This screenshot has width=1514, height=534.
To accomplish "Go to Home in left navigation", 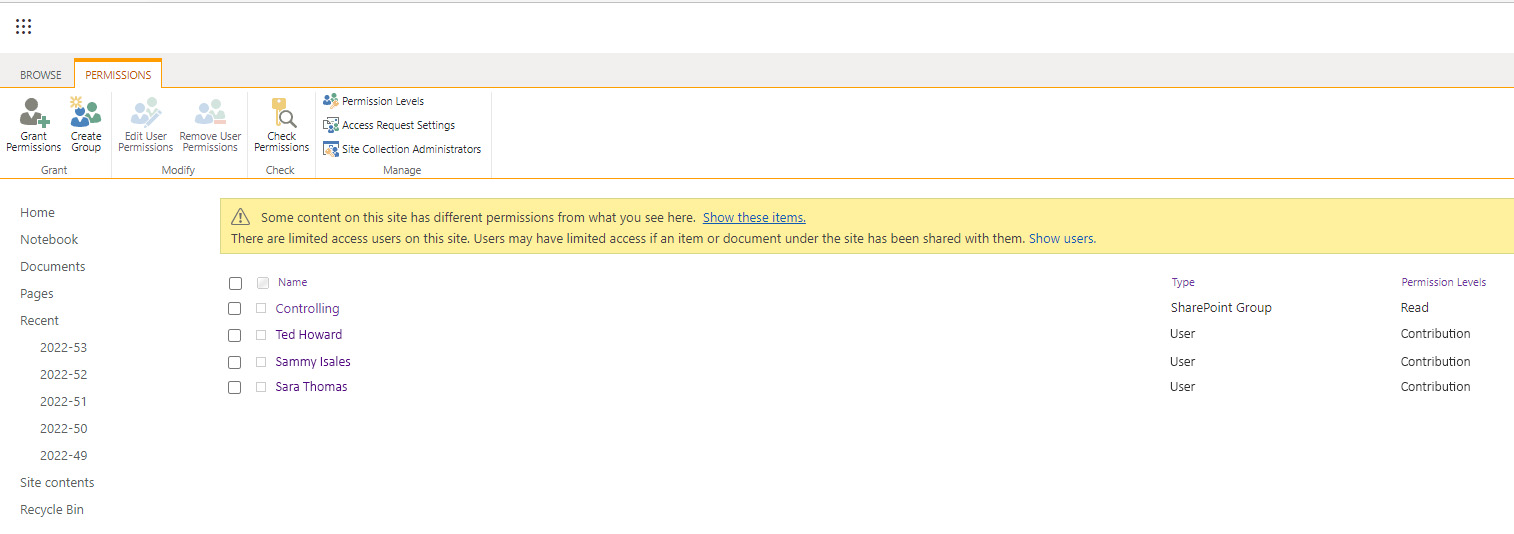I will pyautogui.click(x=37, y=213).
